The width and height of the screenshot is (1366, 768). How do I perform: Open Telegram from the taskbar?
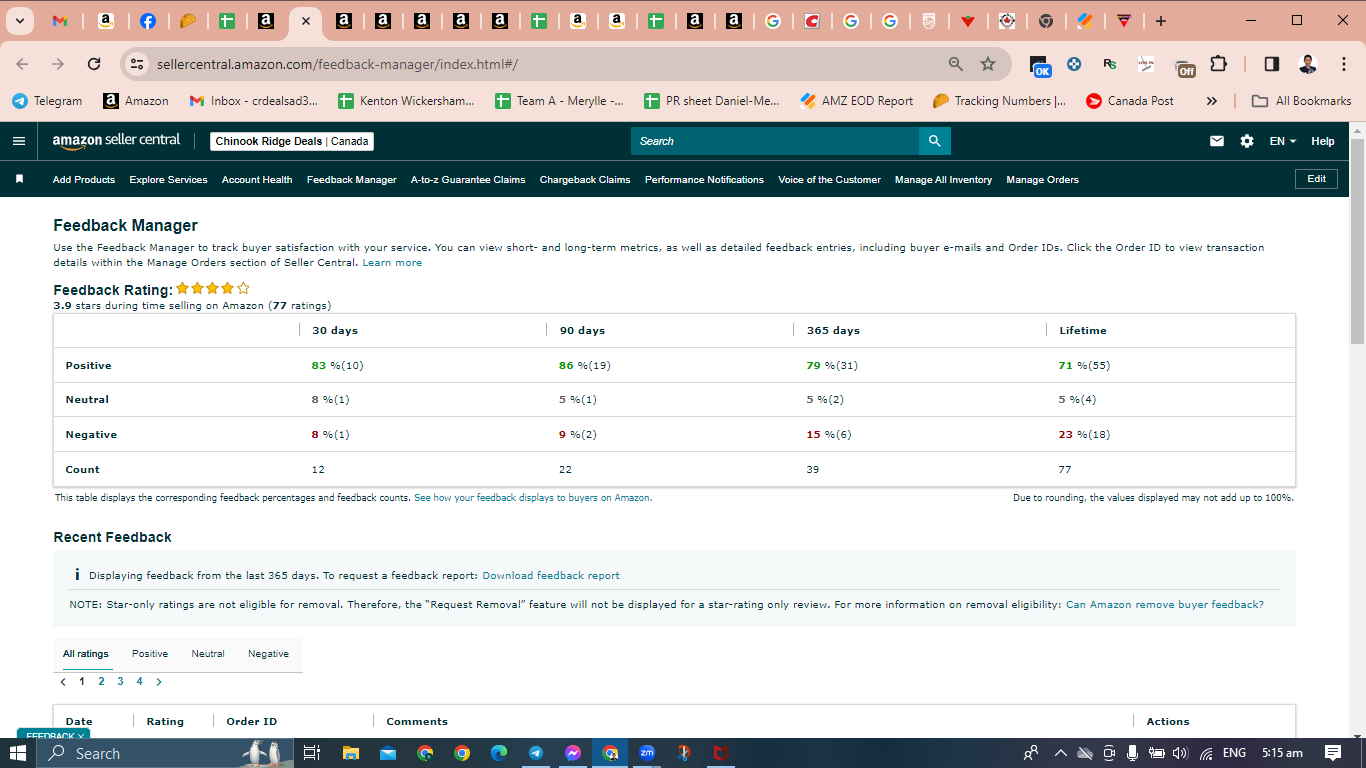[x=536, y=753]
